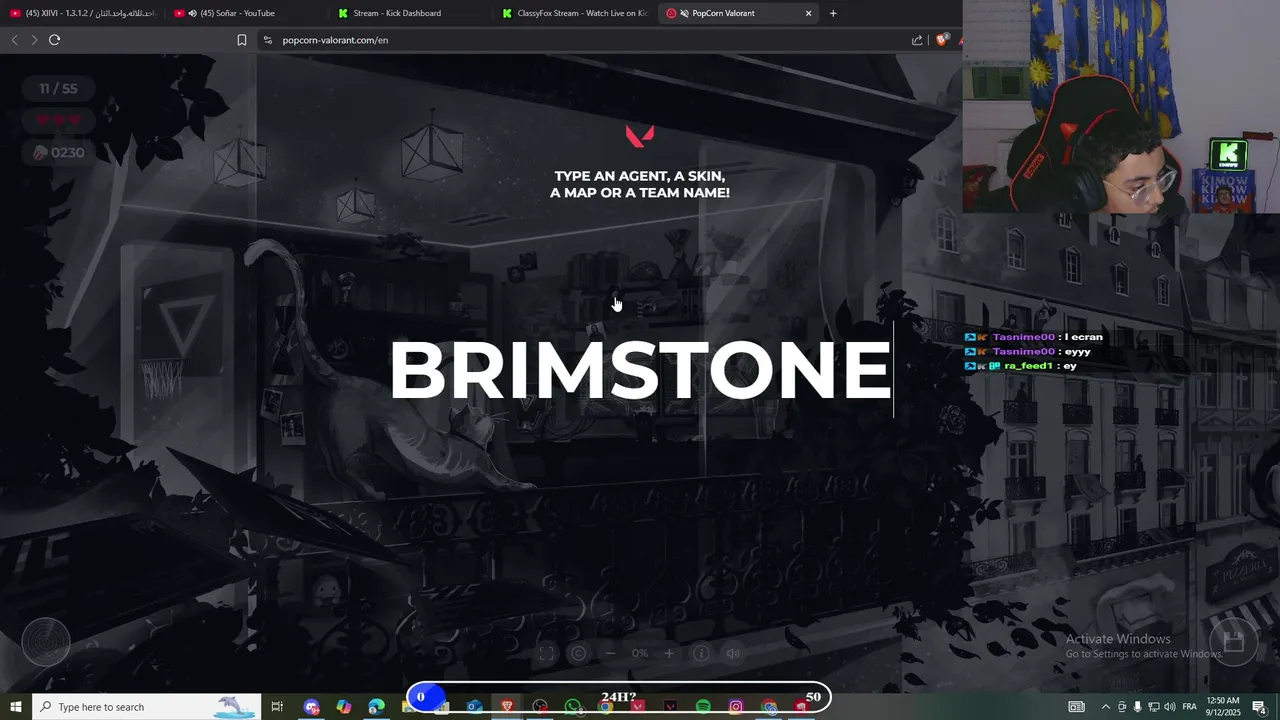Open a new browser tab

point(833,13)
